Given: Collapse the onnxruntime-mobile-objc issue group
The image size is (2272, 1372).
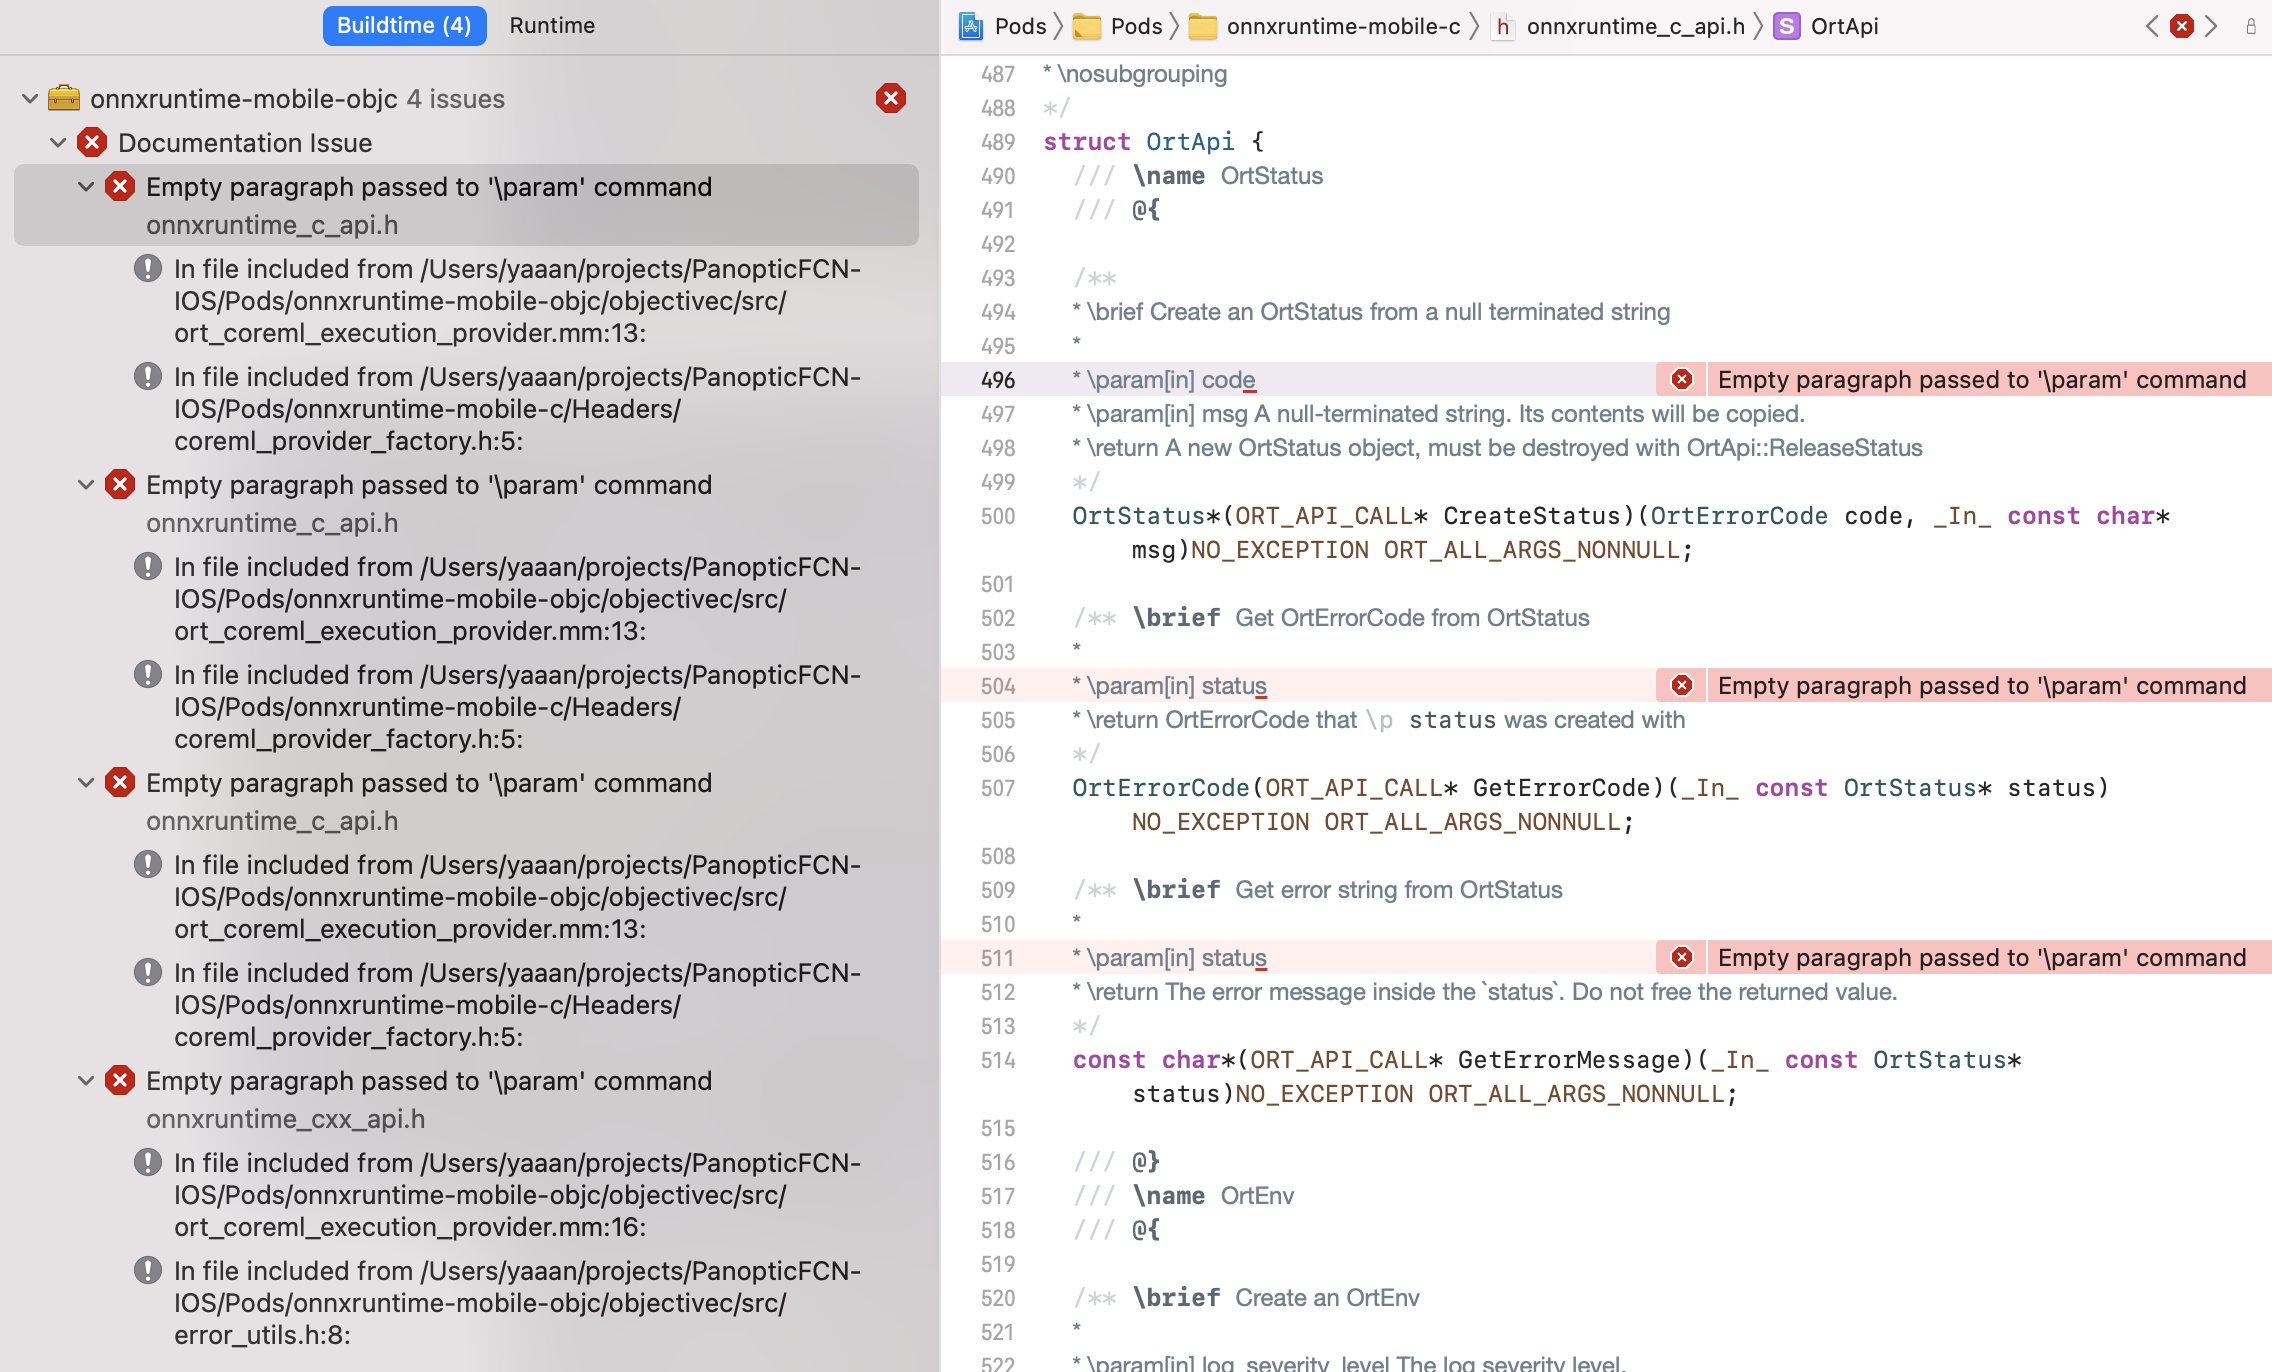Looking at the screenshot, I should (28, 98).
